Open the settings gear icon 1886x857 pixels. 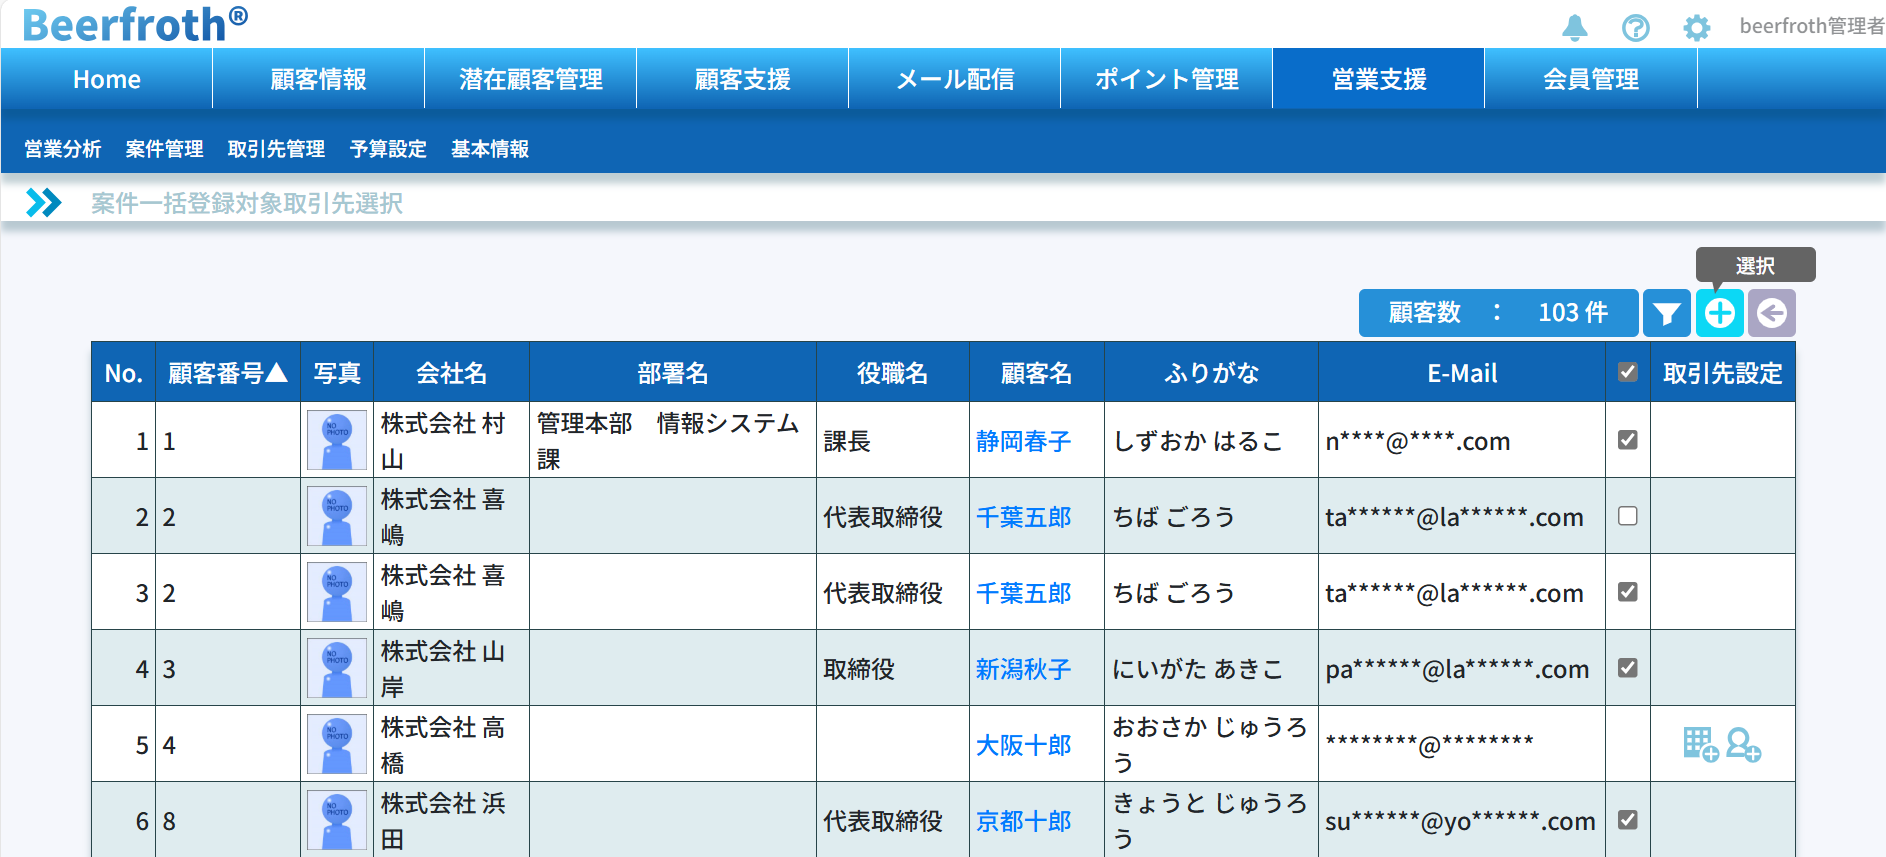click(x=1696, y=28)
